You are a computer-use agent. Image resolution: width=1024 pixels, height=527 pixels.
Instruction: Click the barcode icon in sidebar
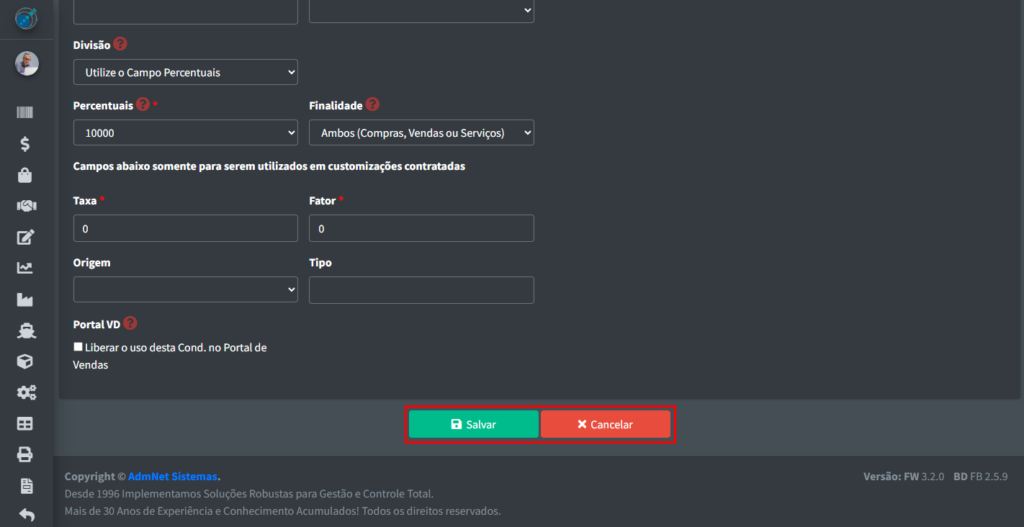[25, 113]
